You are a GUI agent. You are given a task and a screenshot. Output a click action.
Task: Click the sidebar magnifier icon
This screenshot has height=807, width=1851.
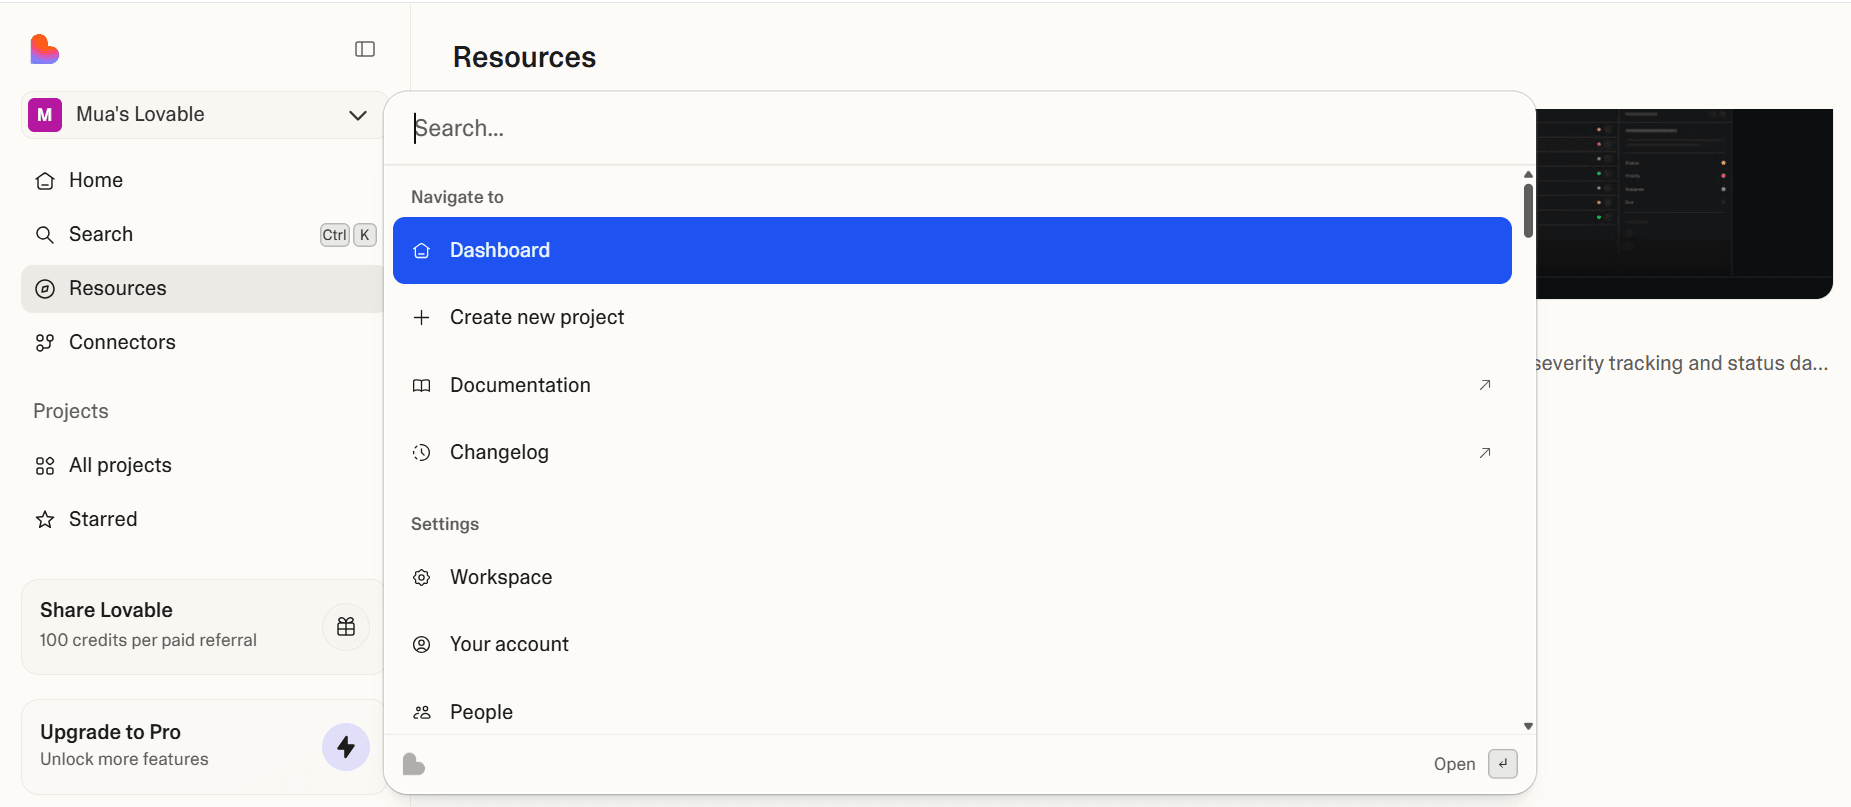click(45, 235)
